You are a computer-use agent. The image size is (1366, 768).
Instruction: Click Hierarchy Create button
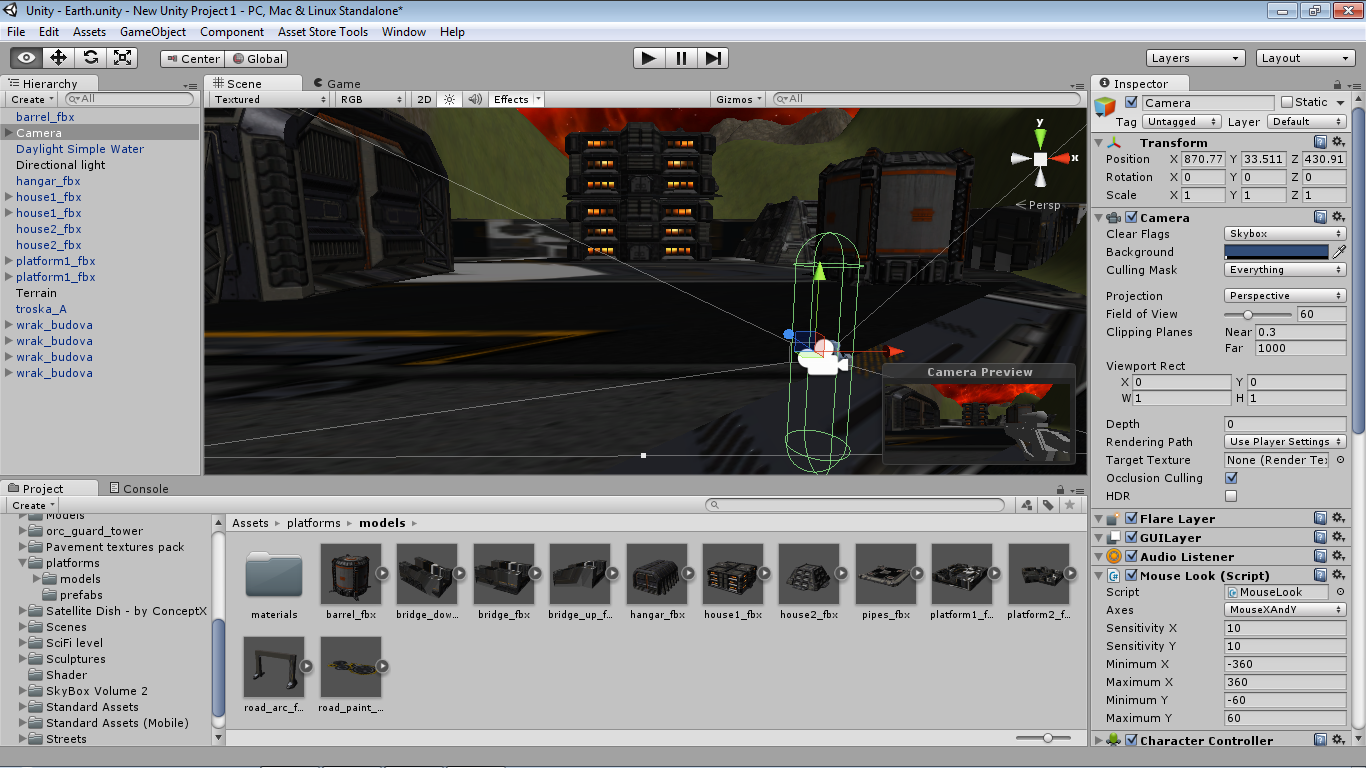[32, 99]
